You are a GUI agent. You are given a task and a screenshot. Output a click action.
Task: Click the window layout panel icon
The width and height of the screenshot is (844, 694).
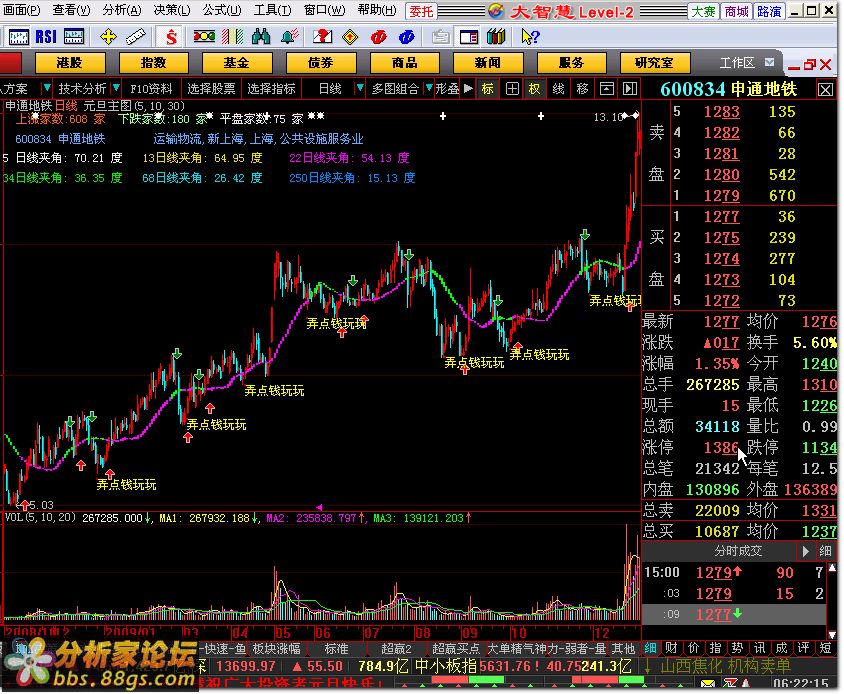click(469, 37)
